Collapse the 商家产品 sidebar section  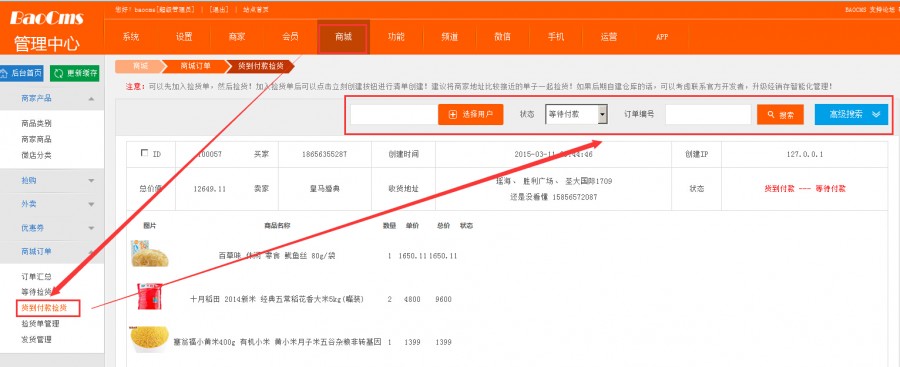pos(52,99)
